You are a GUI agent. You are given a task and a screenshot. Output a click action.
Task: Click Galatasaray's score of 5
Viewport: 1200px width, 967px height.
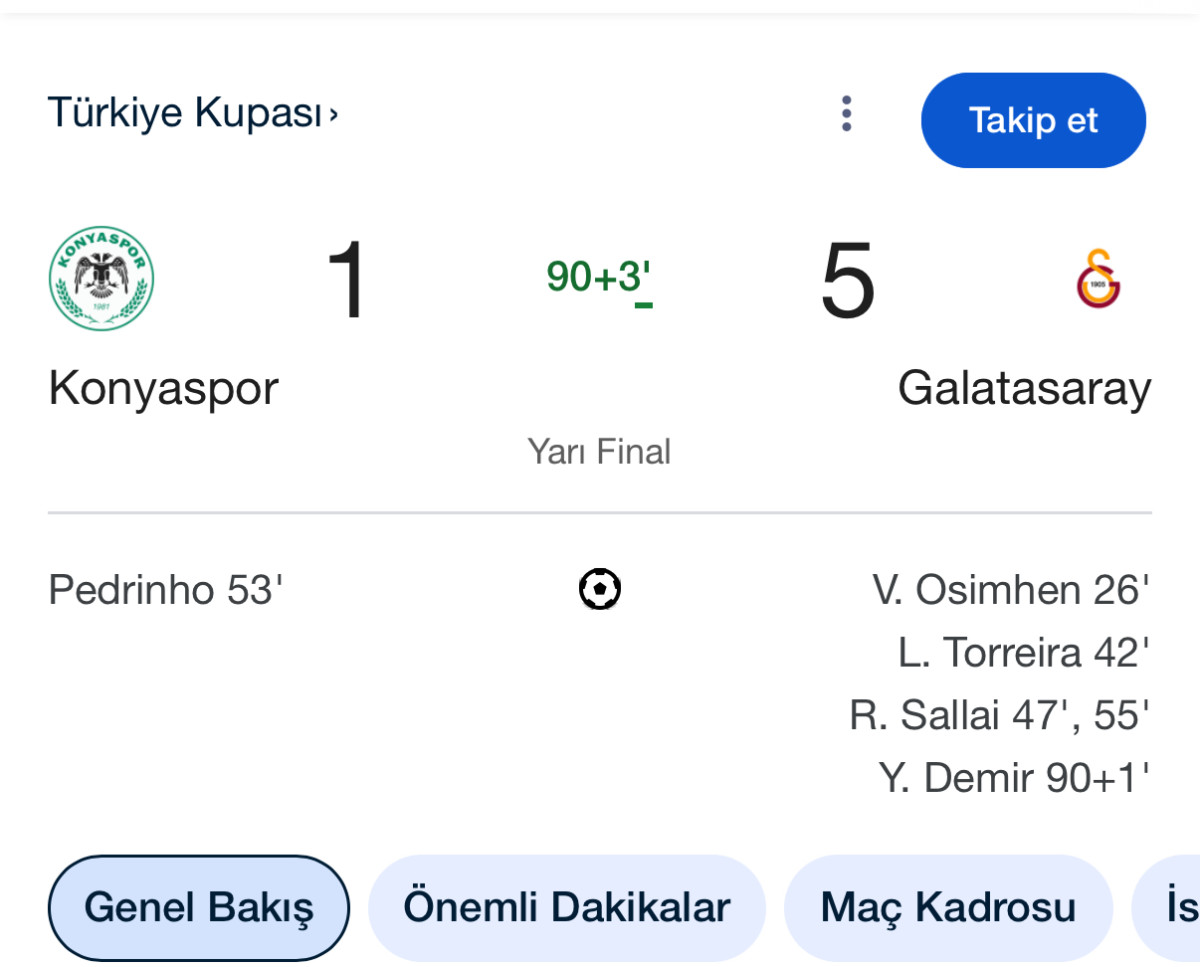(847, 282)
